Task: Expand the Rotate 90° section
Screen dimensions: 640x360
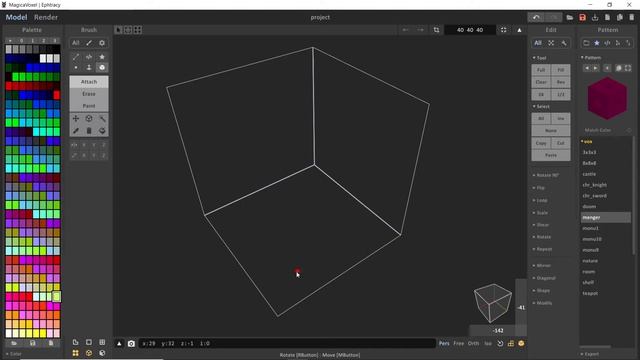Action: [546, 175]
